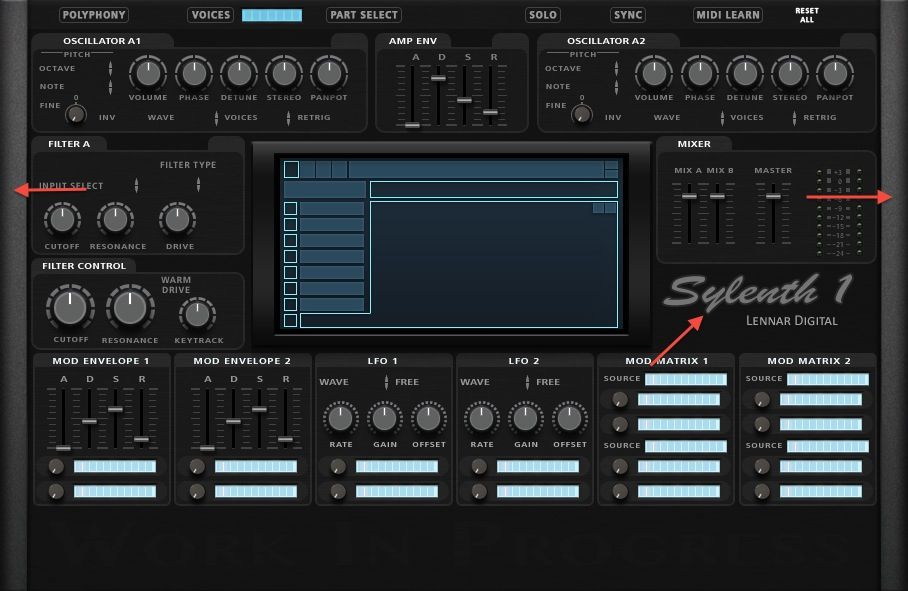This screenshot has width=908, height=591.
Task: Step the Oscillator A1 NOTE arrows
Action: coord(110,87)
